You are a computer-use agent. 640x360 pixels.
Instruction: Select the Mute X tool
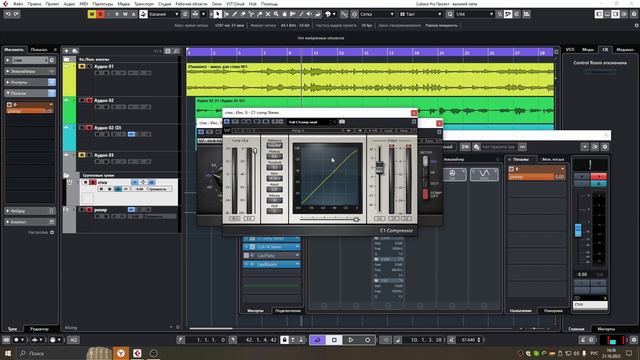(268, 14)
